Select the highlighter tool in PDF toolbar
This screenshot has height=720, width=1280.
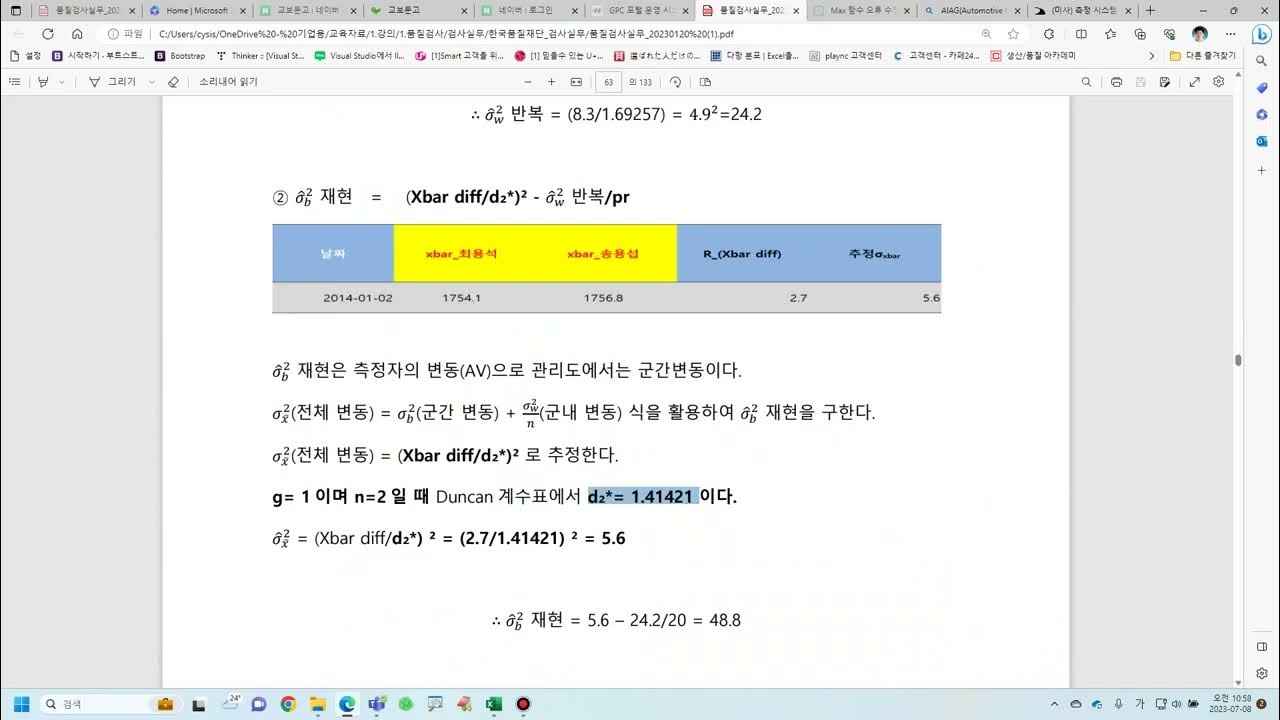[x=44, y=82]
